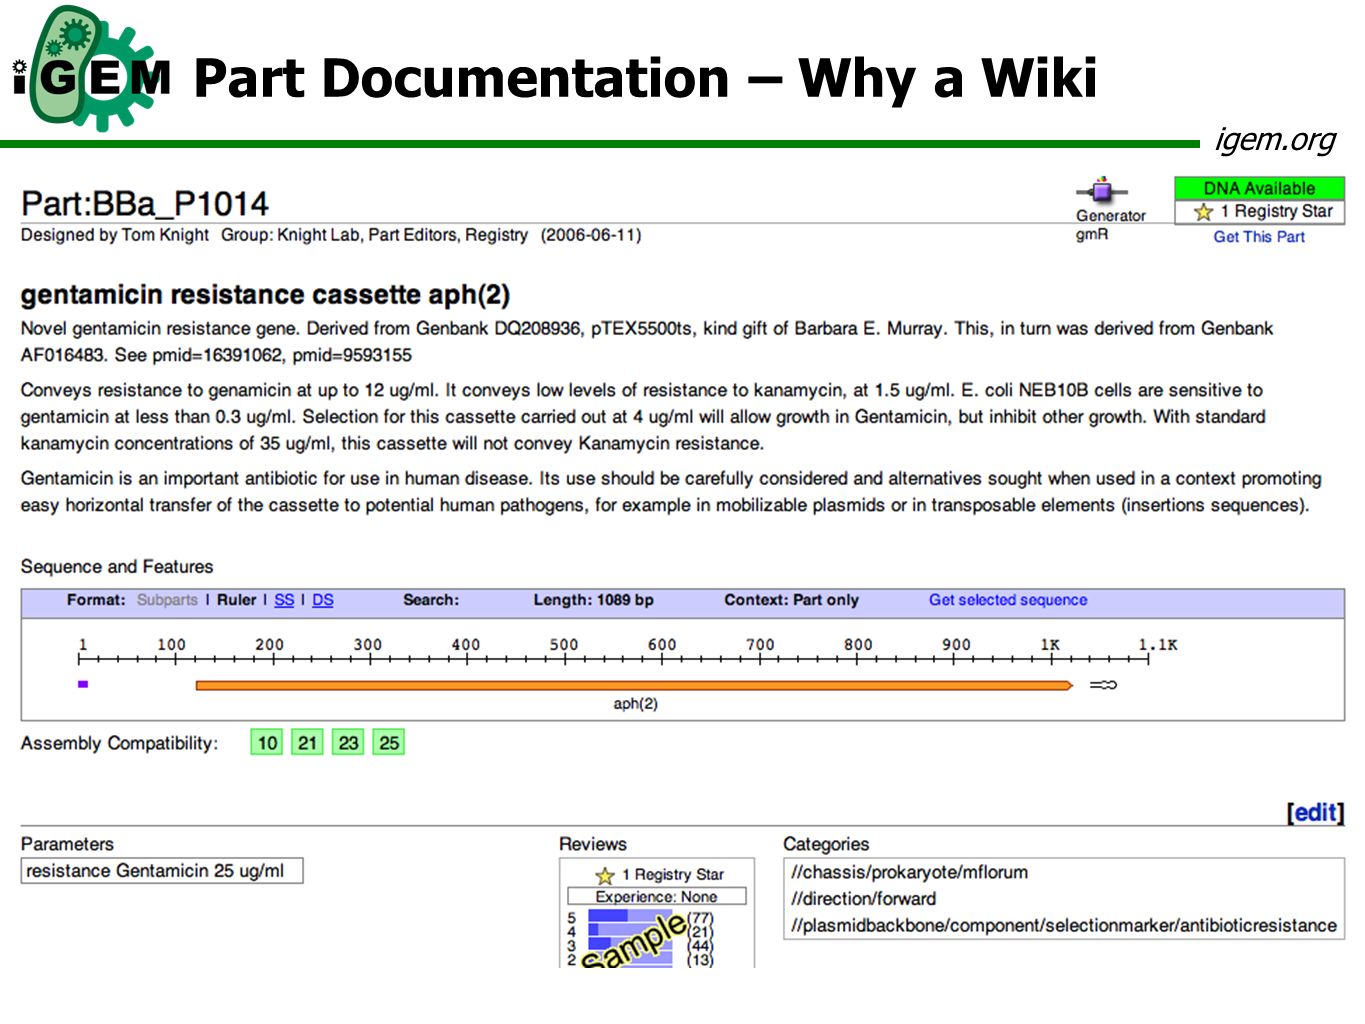Image resolution: width=1365 pixels, height=1024 pixels.
Task: Click the Part:BBa_P1014 title
Action: (x=145, y=205)
